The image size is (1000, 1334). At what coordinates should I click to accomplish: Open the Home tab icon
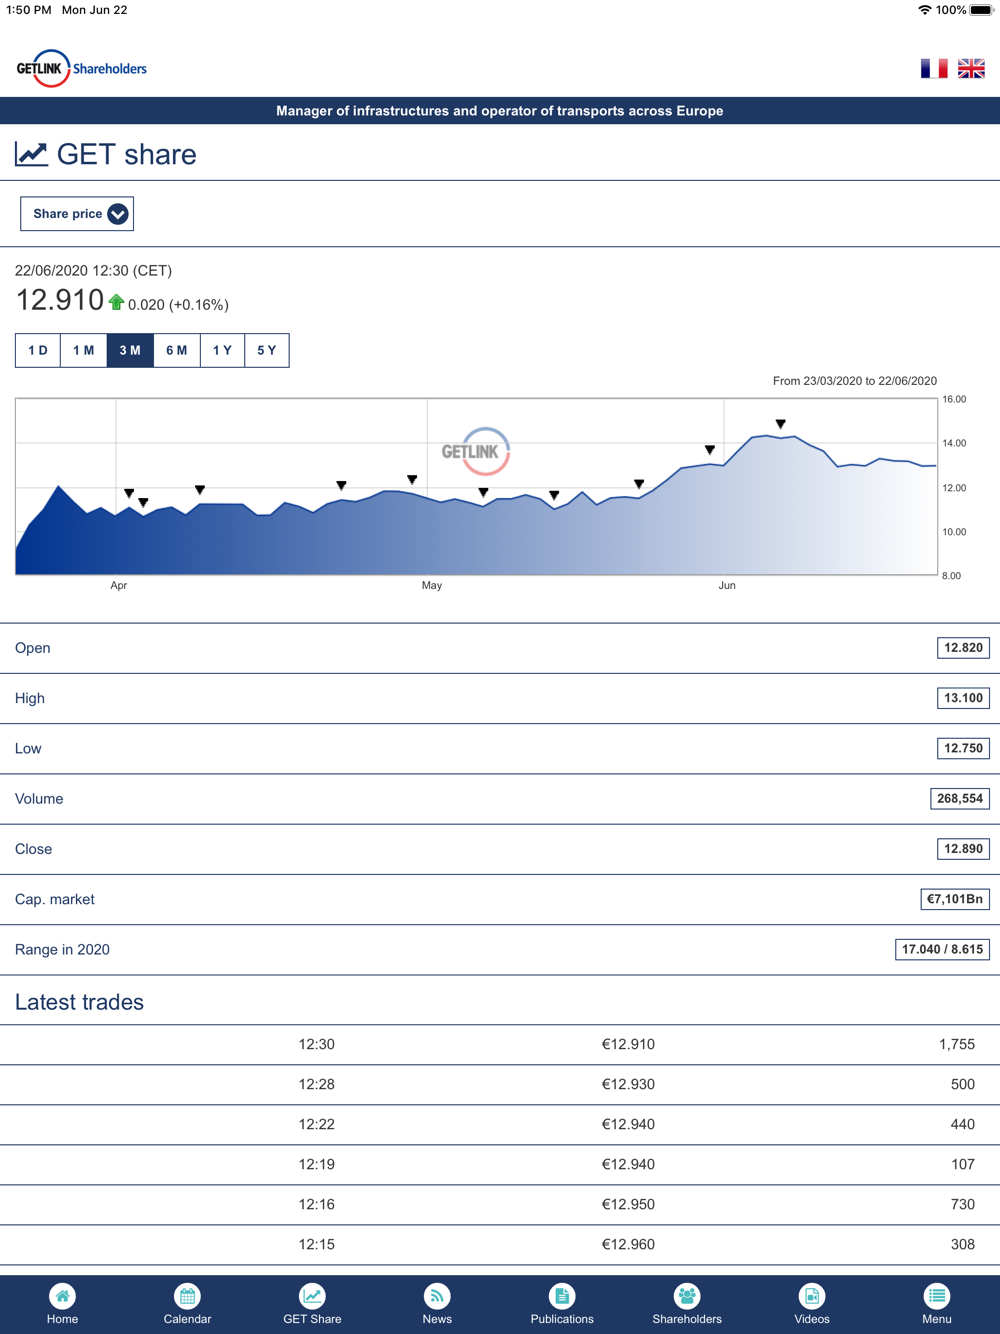click(62, 1296)
